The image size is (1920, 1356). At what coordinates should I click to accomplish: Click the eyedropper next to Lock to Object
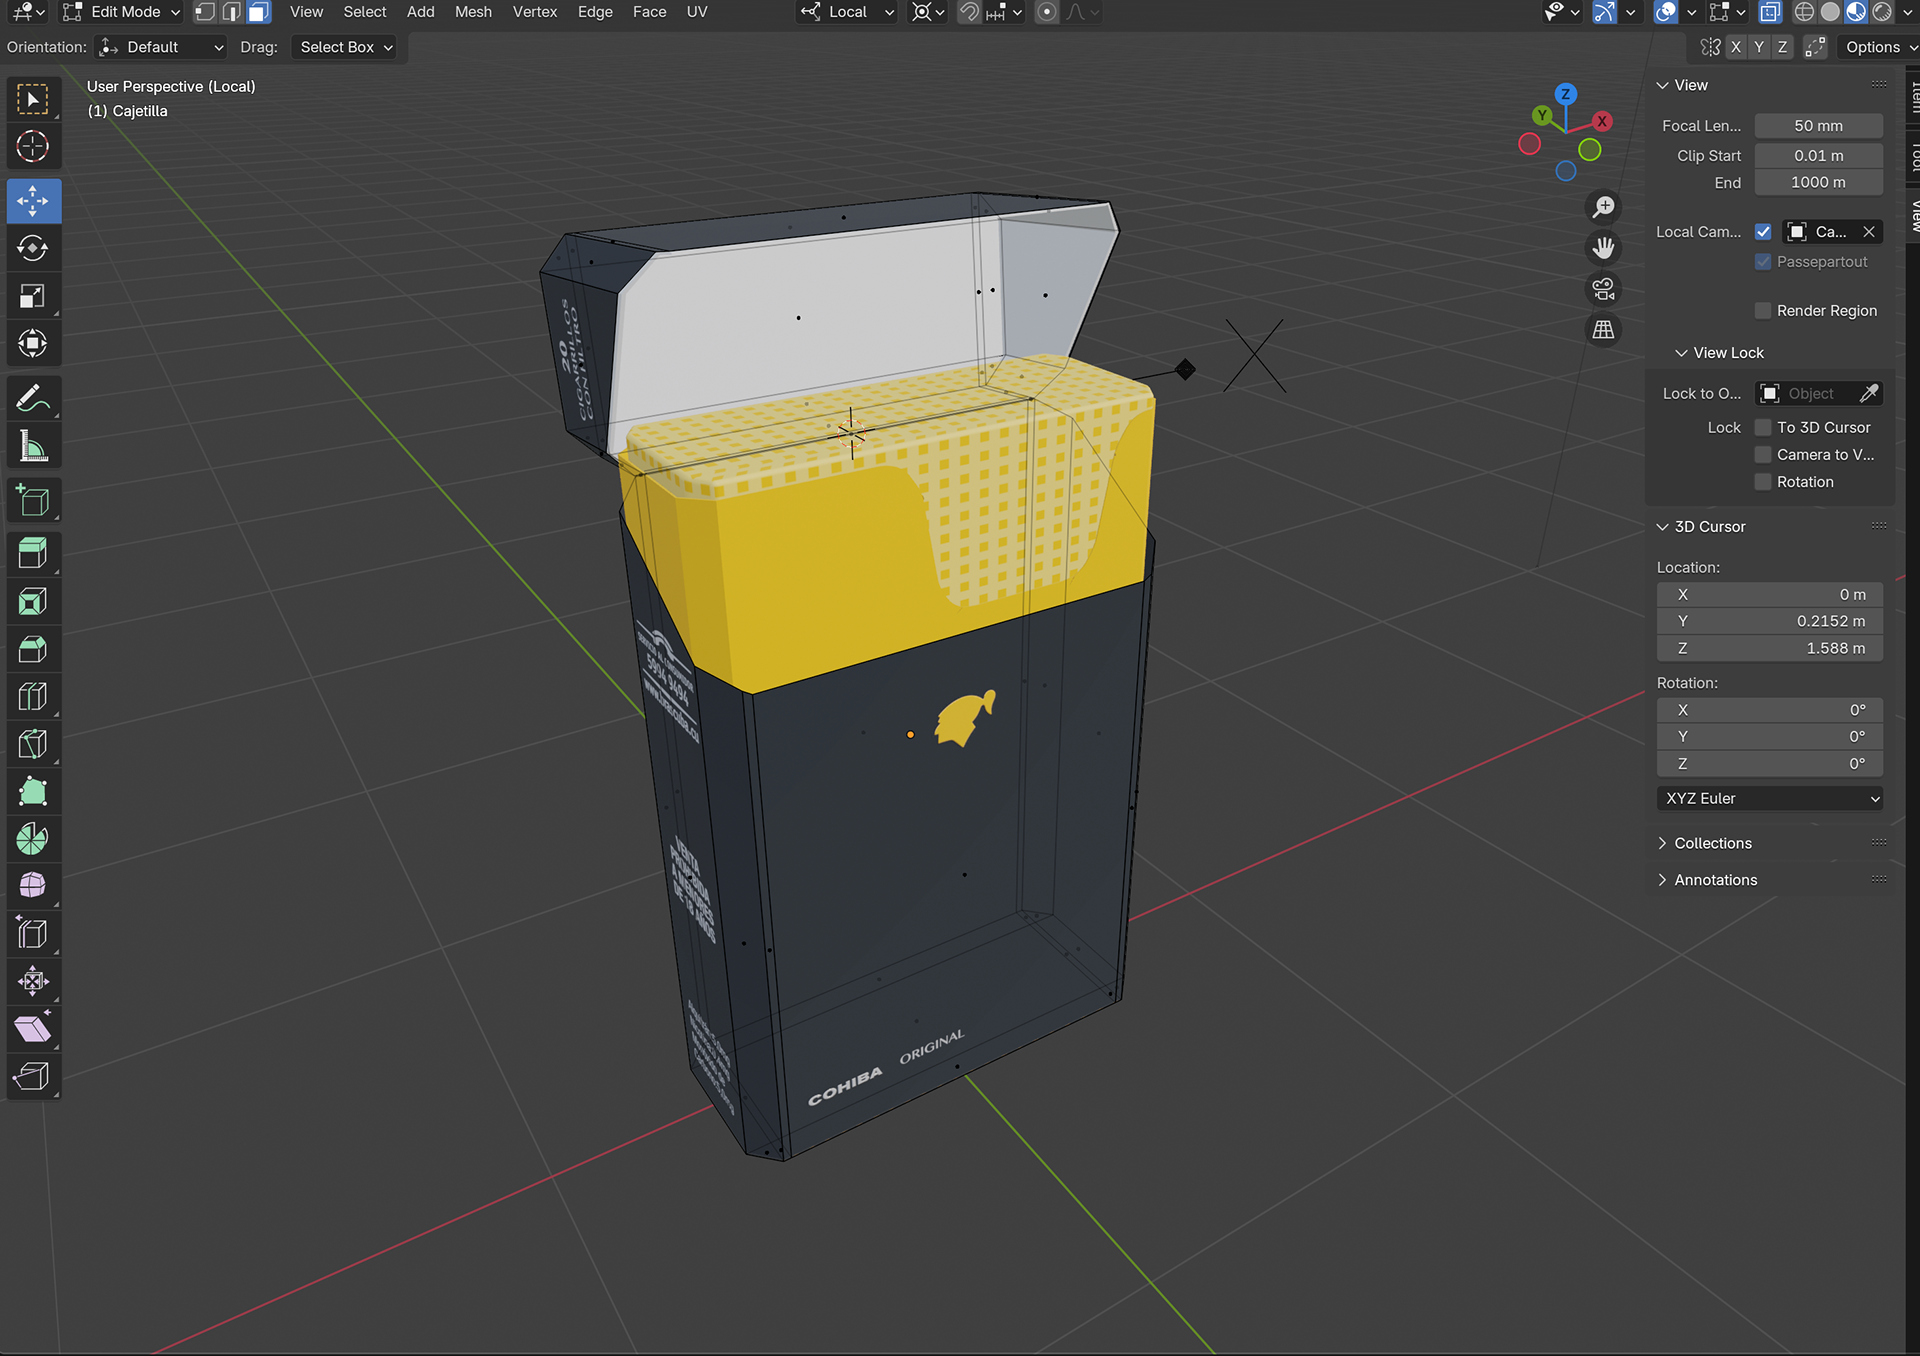pyautogui.click(x=1868, y=394)
